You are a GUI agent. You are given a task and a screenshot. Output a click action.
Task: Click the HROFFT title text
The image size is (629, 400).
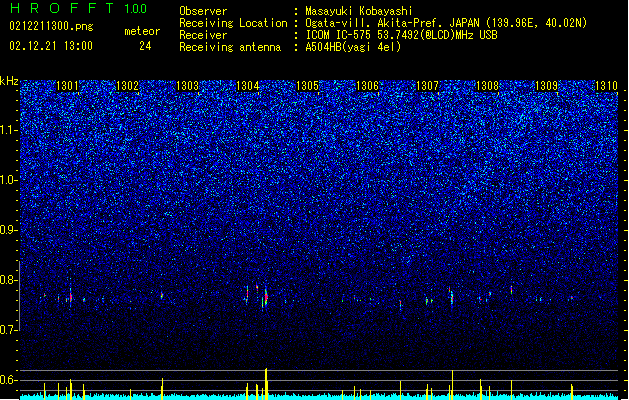[x=62, y=8]
